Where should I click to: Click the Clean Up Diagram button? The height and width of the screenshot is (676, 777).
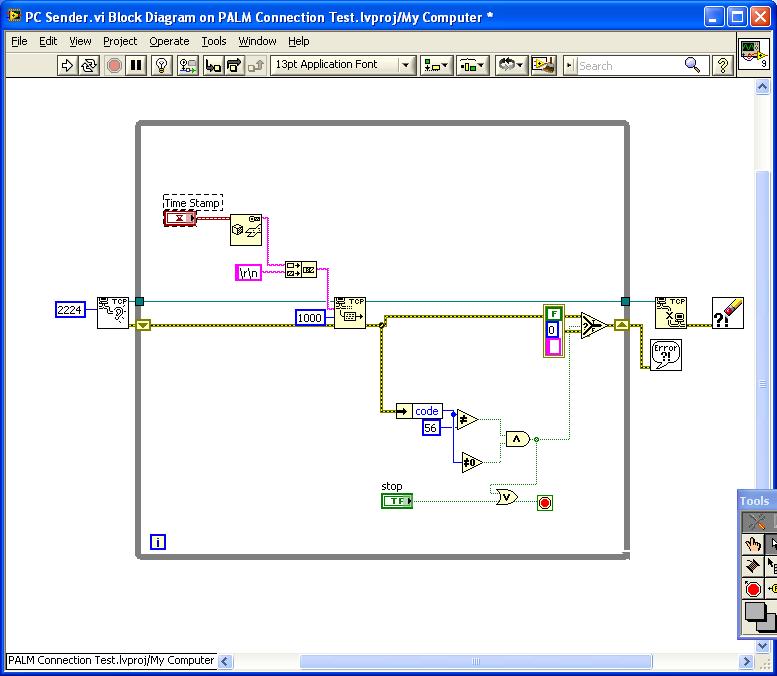[543, 65]
